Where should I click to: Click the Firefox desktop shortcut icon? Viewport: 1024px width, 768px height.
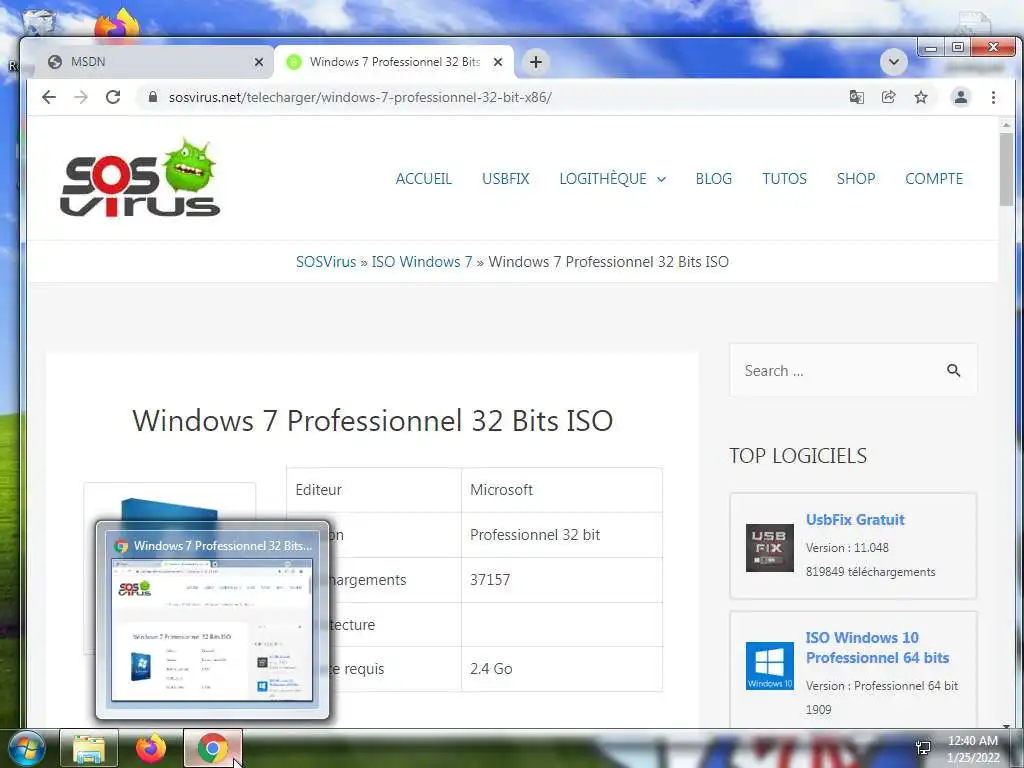point(118,25)
